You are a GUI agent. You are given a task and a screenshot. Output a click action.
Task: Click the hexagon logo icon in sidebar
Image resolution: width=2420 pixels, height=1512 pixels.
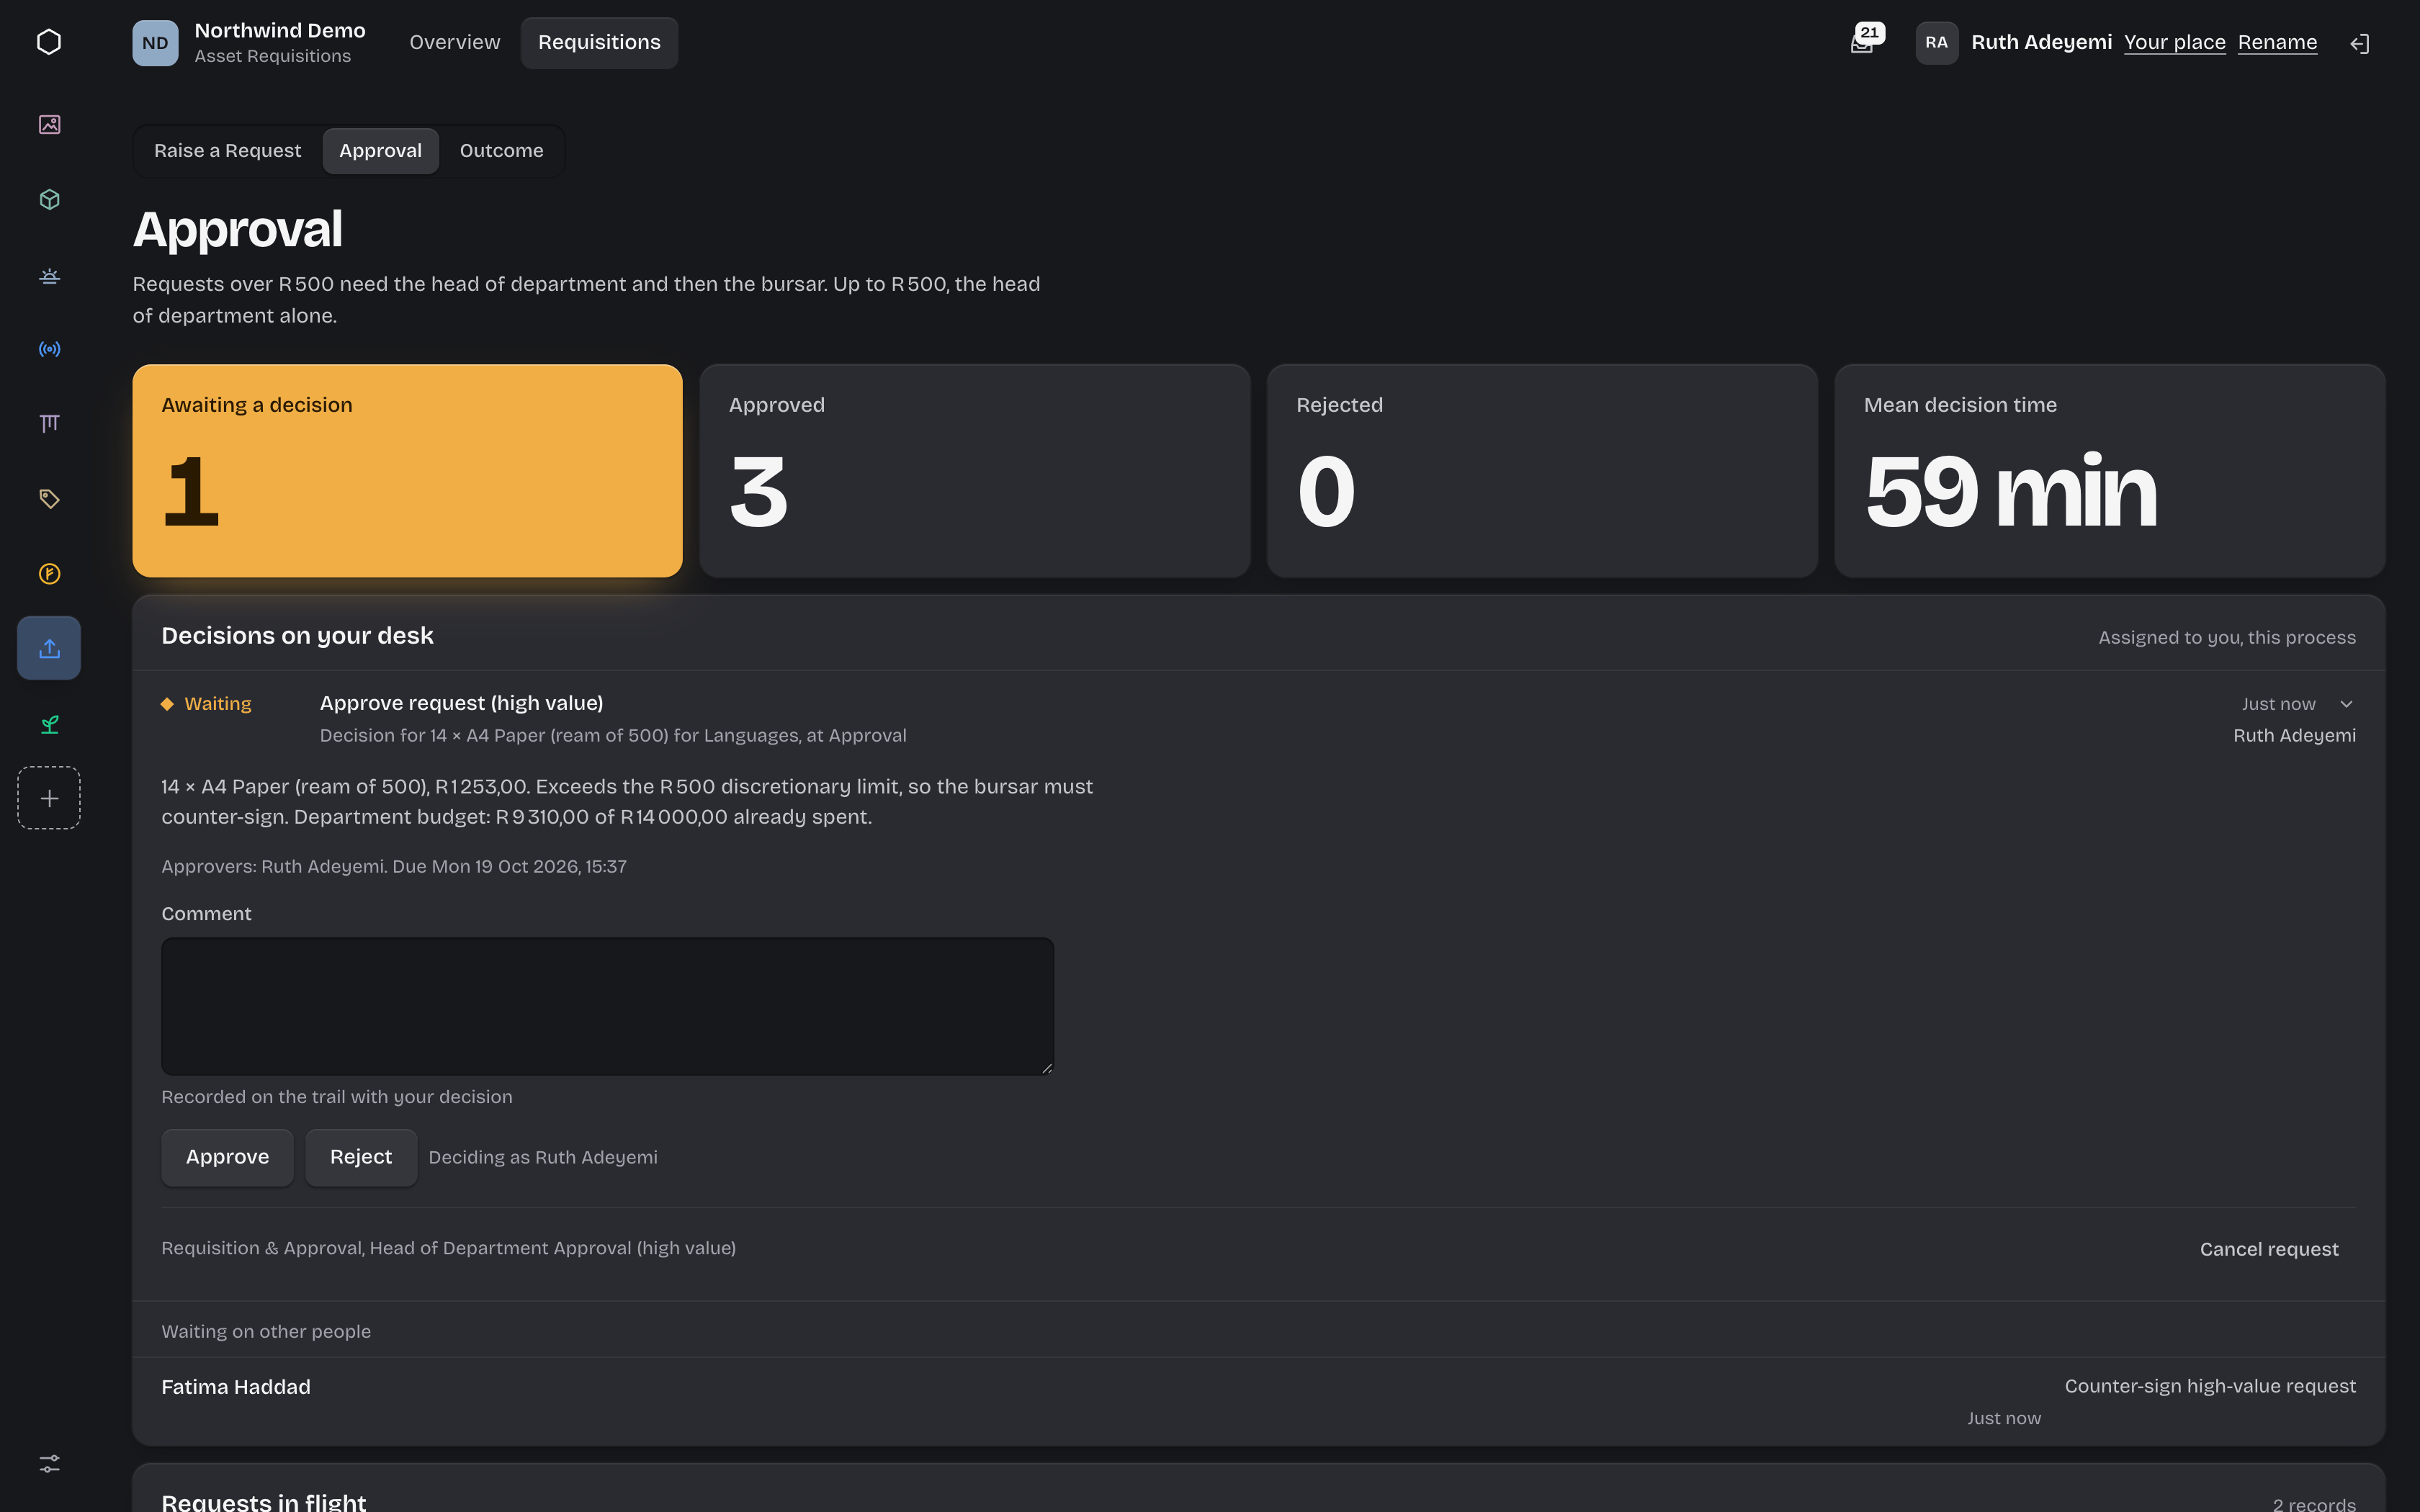tap(49, 42)
